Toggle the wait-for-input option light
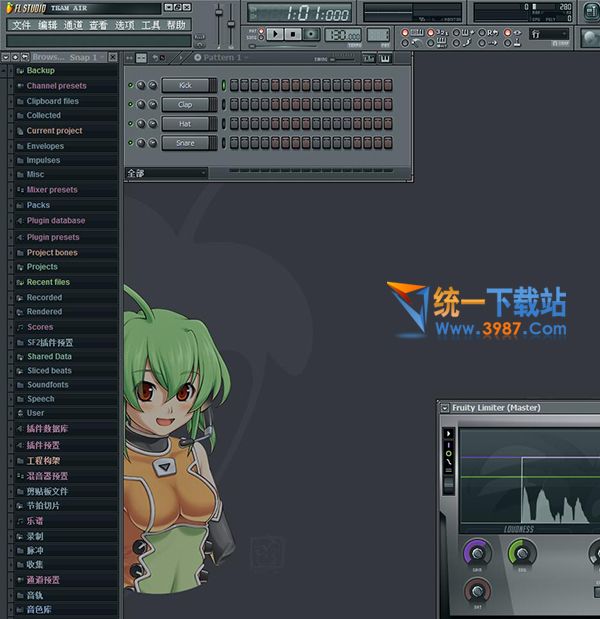Viewport: 600px width, 619px height. coord(431,43)
